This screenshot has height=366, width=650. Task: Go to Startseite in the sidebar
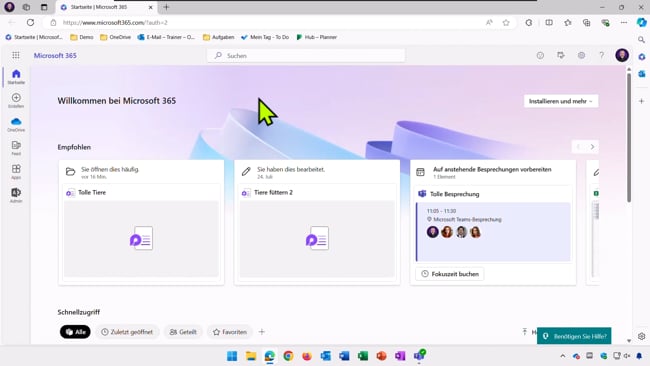point(16,77)
